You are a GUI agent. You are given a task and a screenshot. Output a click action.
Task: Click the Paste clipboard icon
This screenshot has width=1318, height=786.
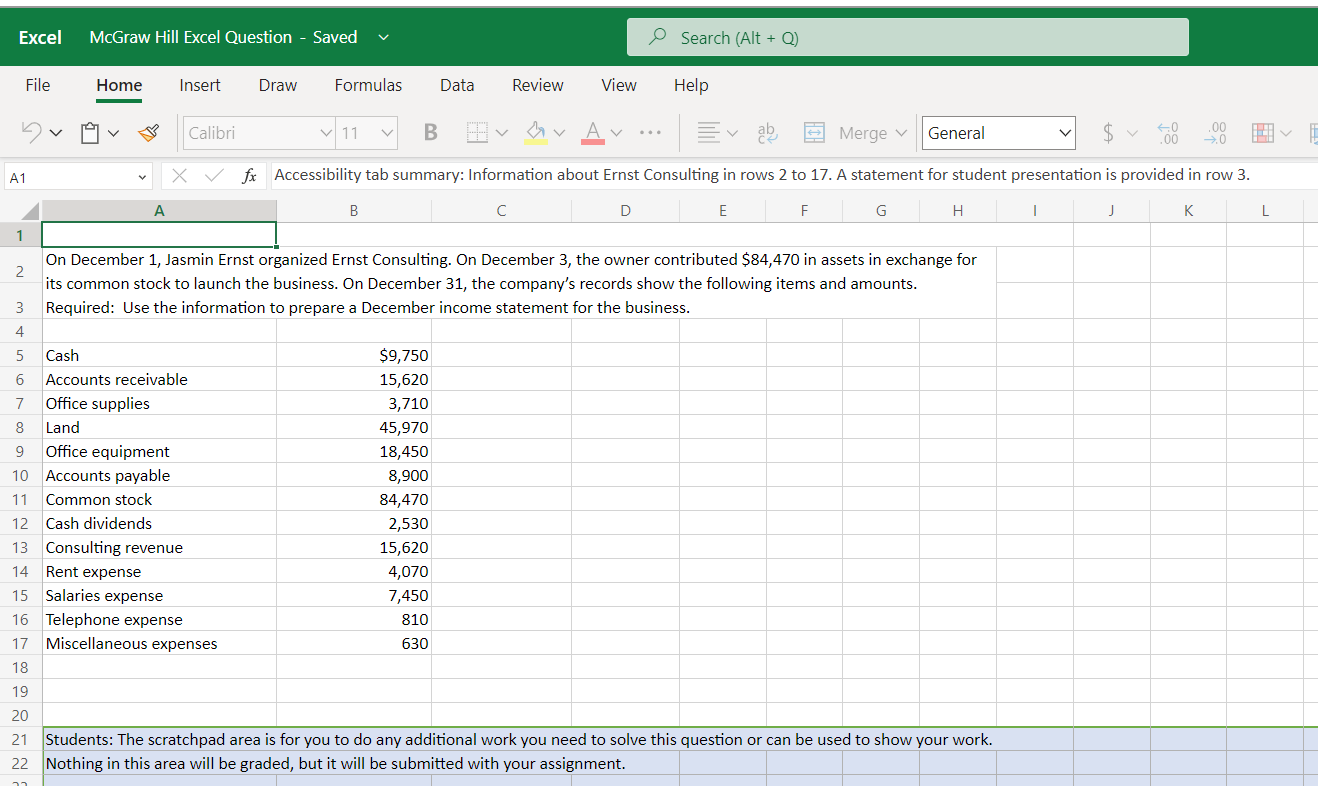(92, 133)
